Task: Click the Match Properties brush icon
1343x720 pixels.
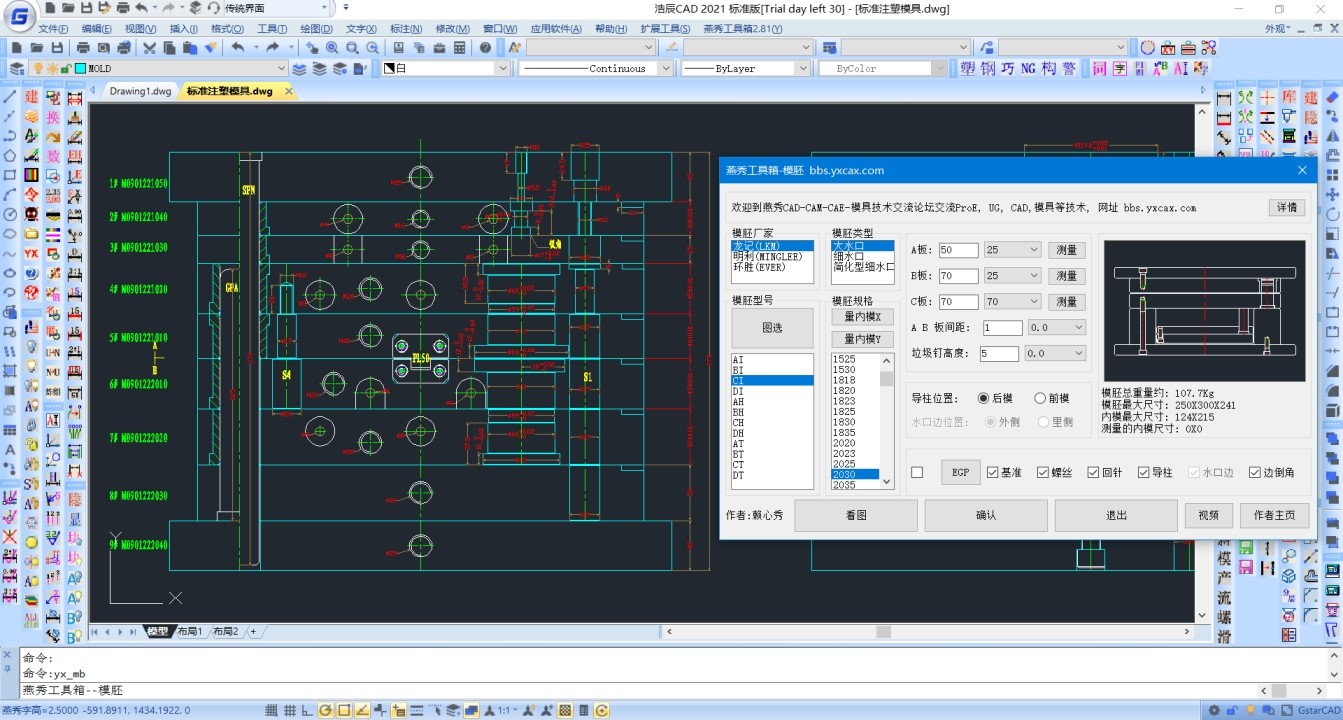Action: pyautogui.click(x=211, y=47)
